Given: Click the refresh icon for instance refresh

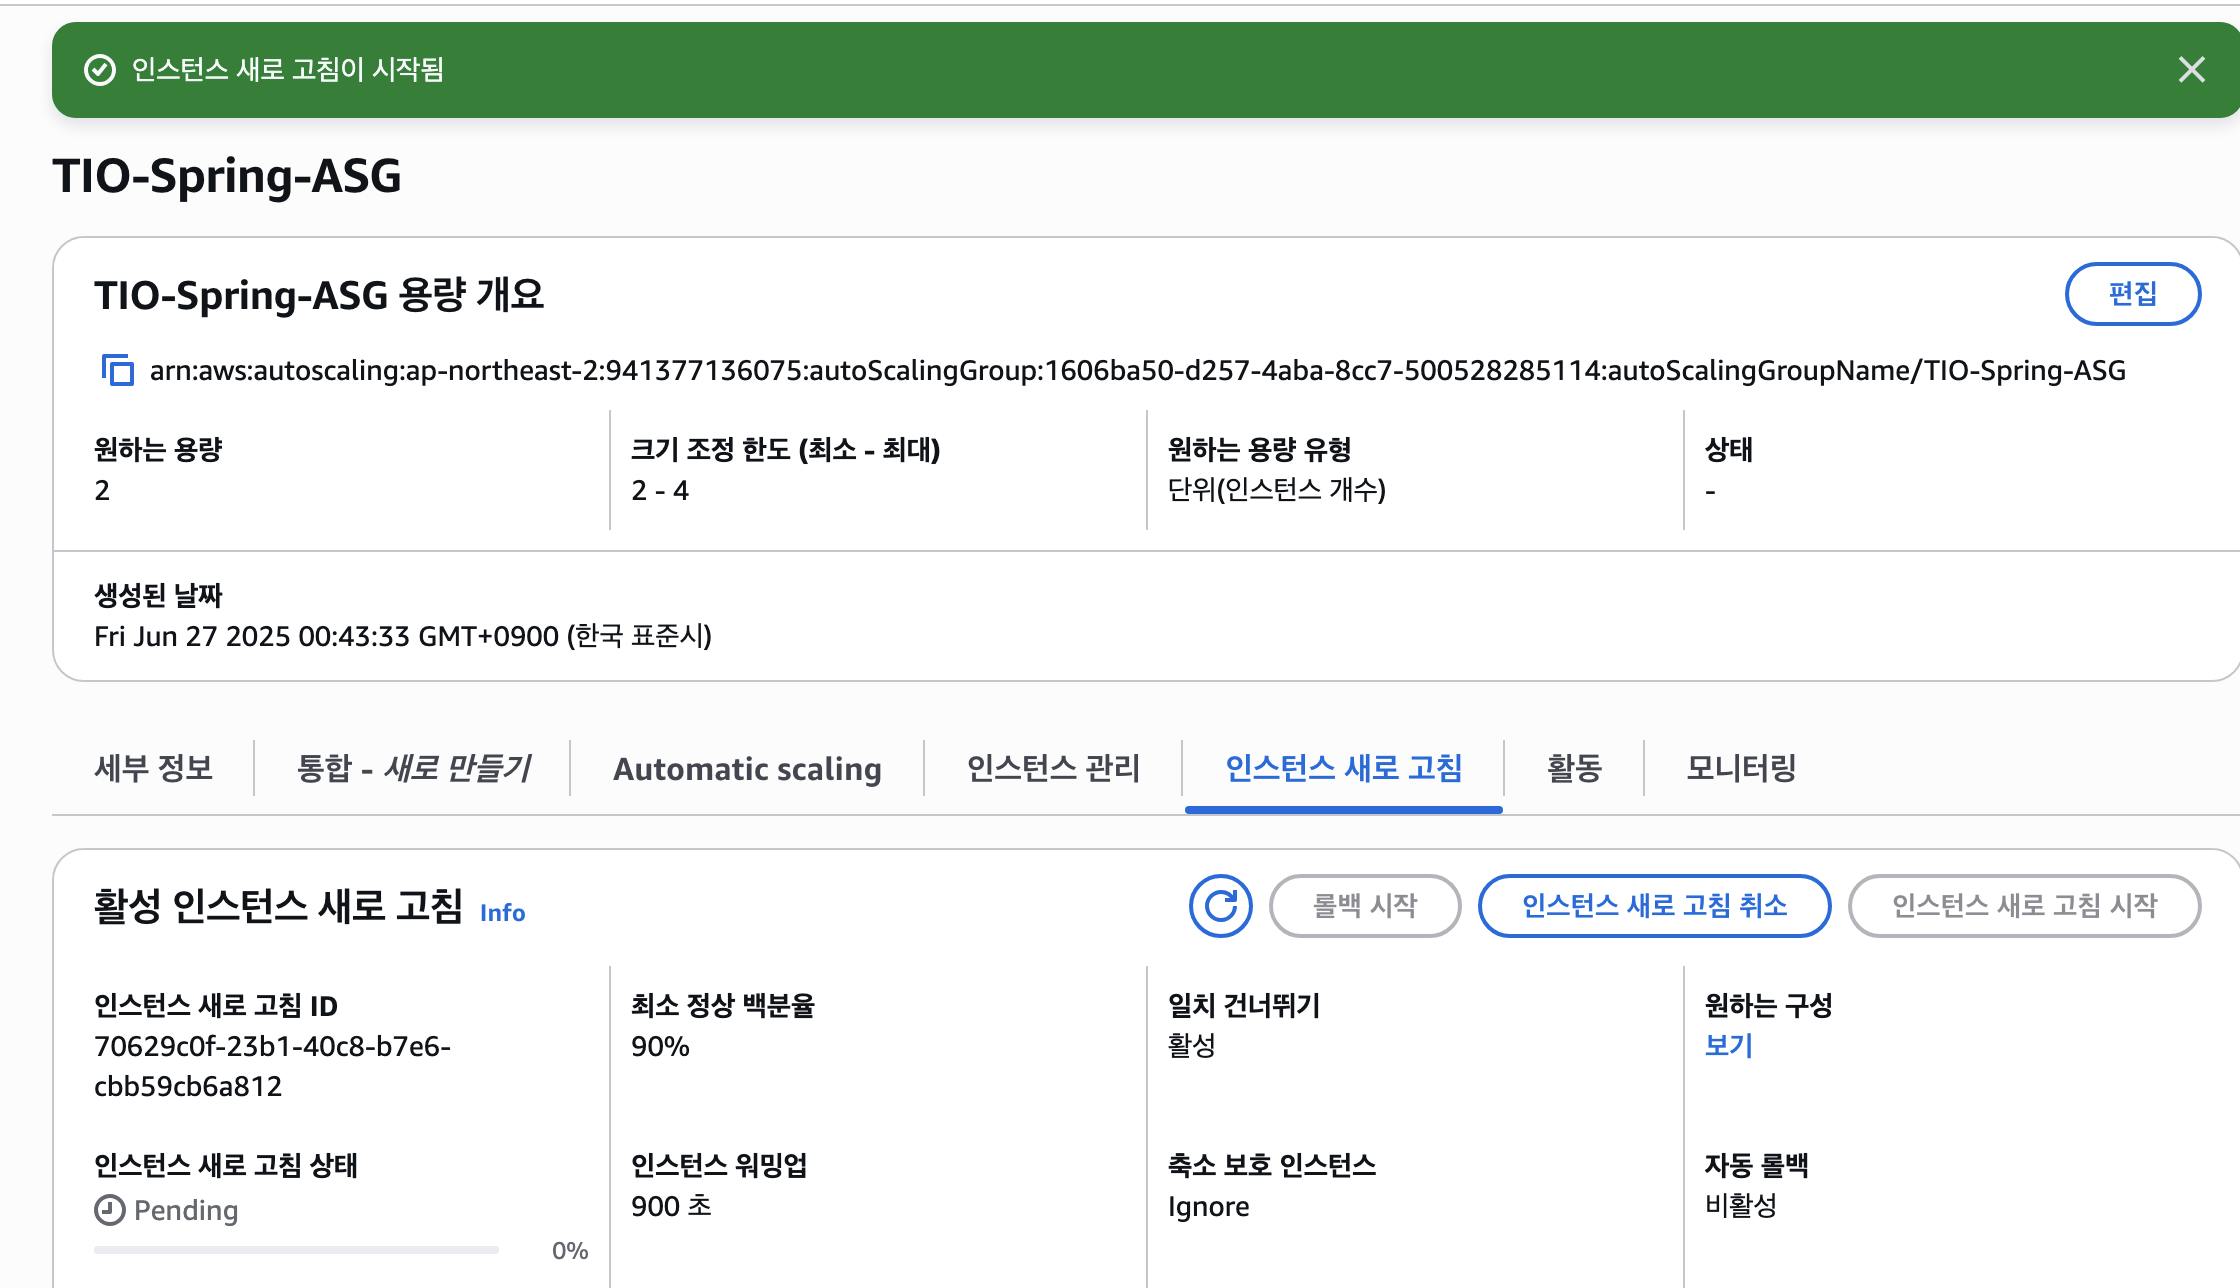Looking at the screenshot, I should click(1220, 906).
